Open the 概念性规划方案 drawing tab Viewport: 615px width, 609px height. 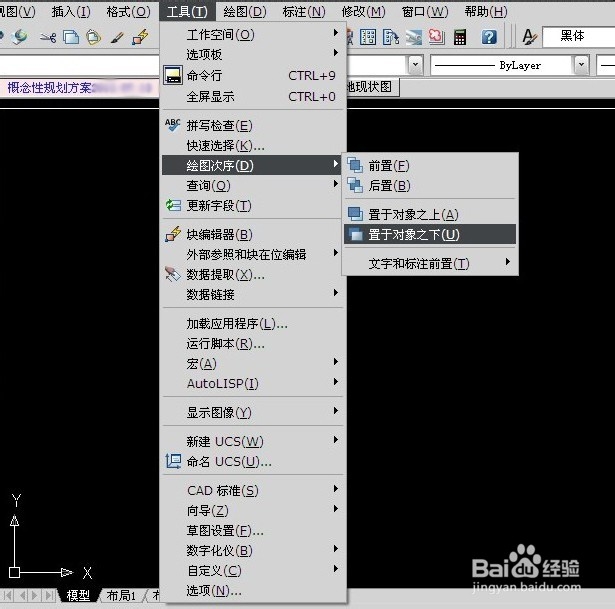point(78,87)
